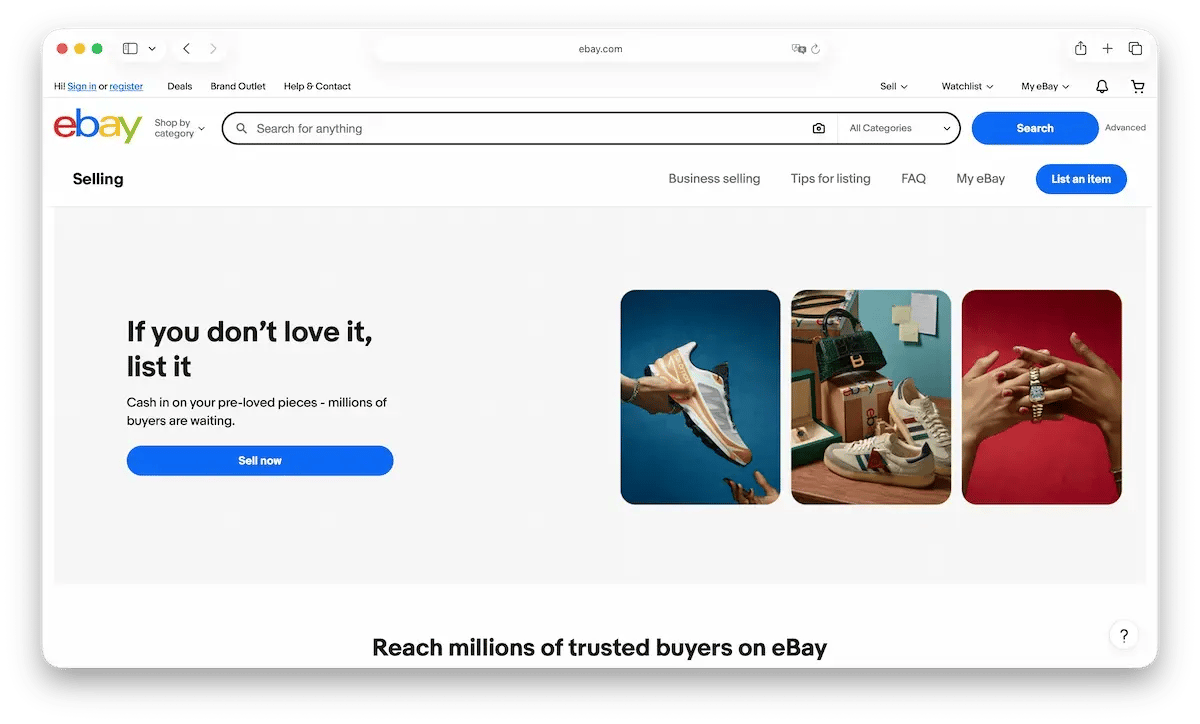Viewport: 1200px width, 724px height.
Task: Expand the Sell menu
Action: (894, 87)
